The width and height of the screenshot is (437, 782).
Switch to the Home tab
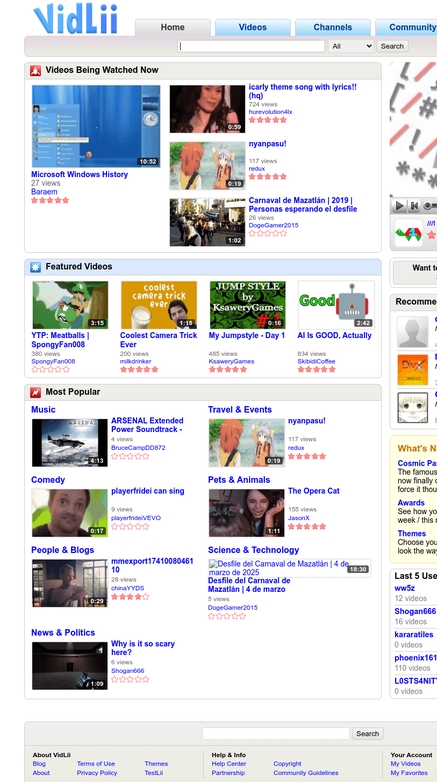(x=173, y=27)
